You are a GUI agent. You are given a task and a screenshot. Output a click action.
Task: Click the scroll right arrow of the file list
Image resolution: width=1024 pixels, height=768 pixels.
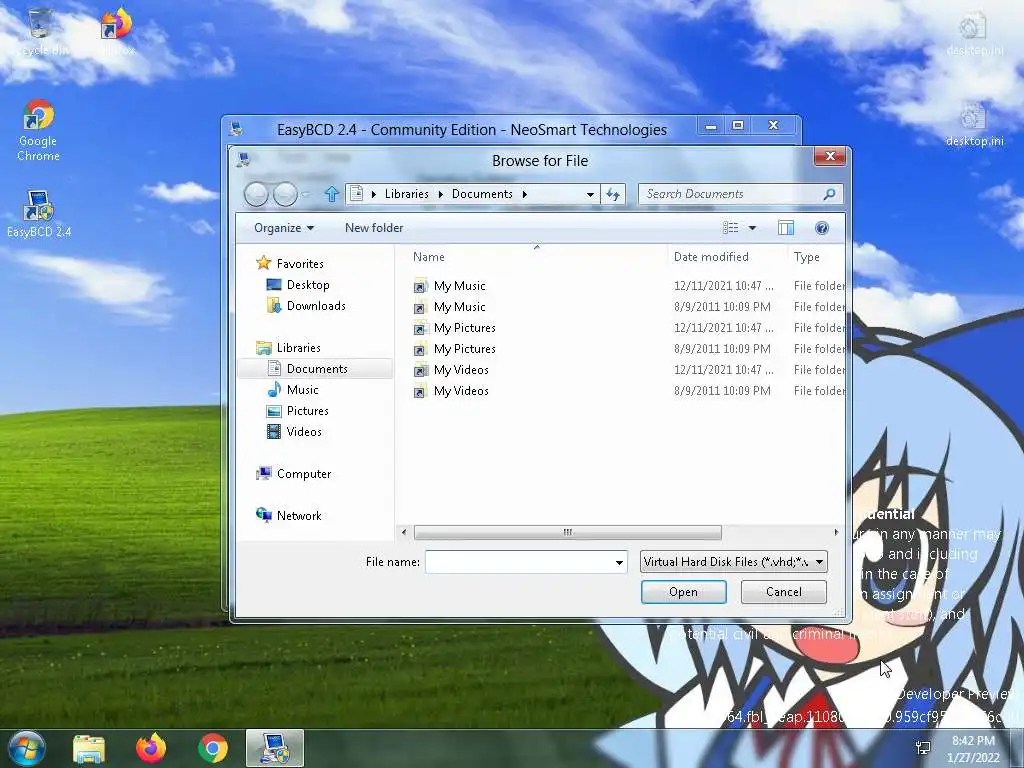click(836, 532)
